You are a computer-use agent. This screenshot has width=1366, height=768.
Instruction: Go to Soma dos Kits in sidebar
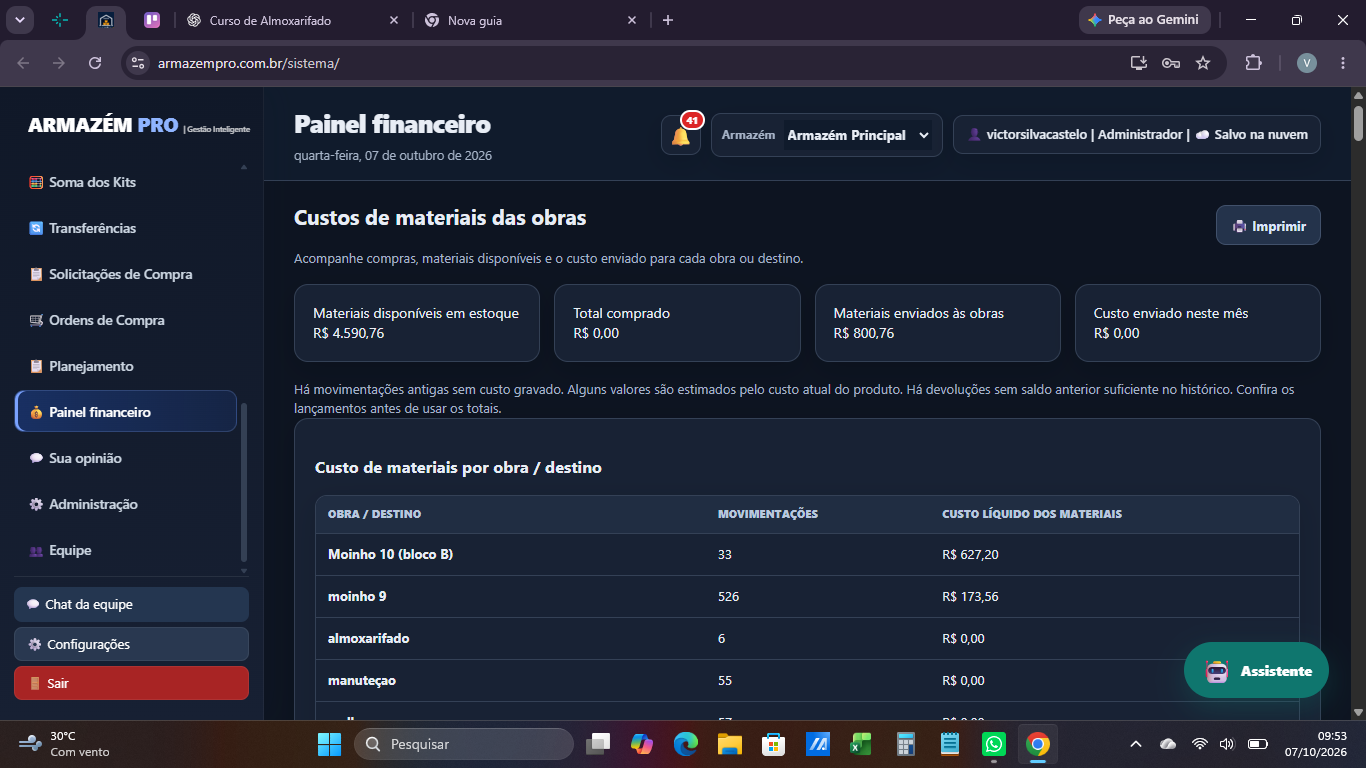point(126,182)
